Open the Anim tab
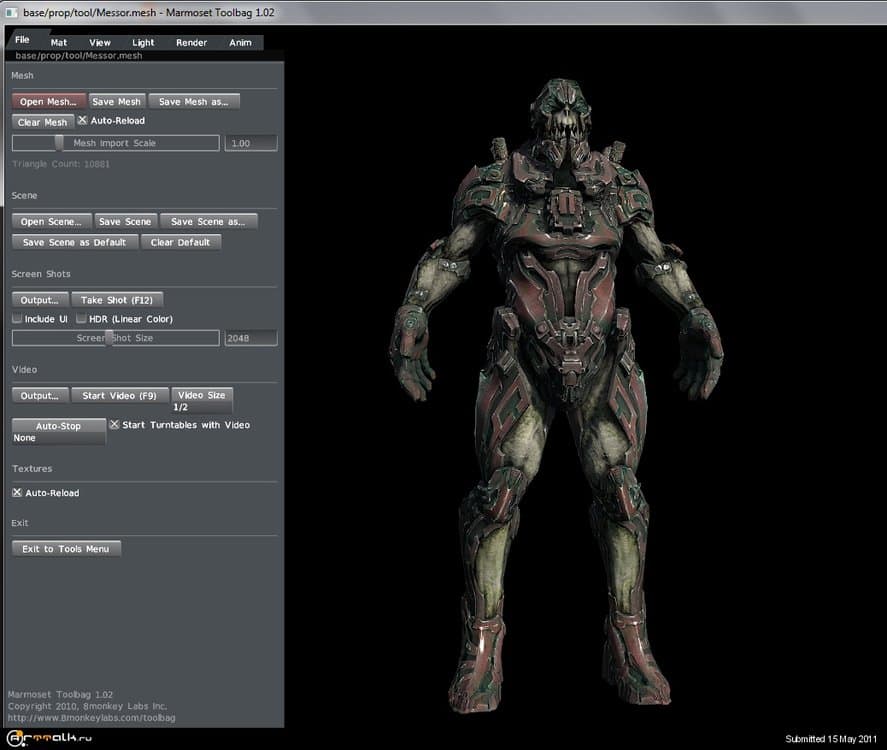The height and width of the screenshot is (750, 887). click(x=240, y=43)
